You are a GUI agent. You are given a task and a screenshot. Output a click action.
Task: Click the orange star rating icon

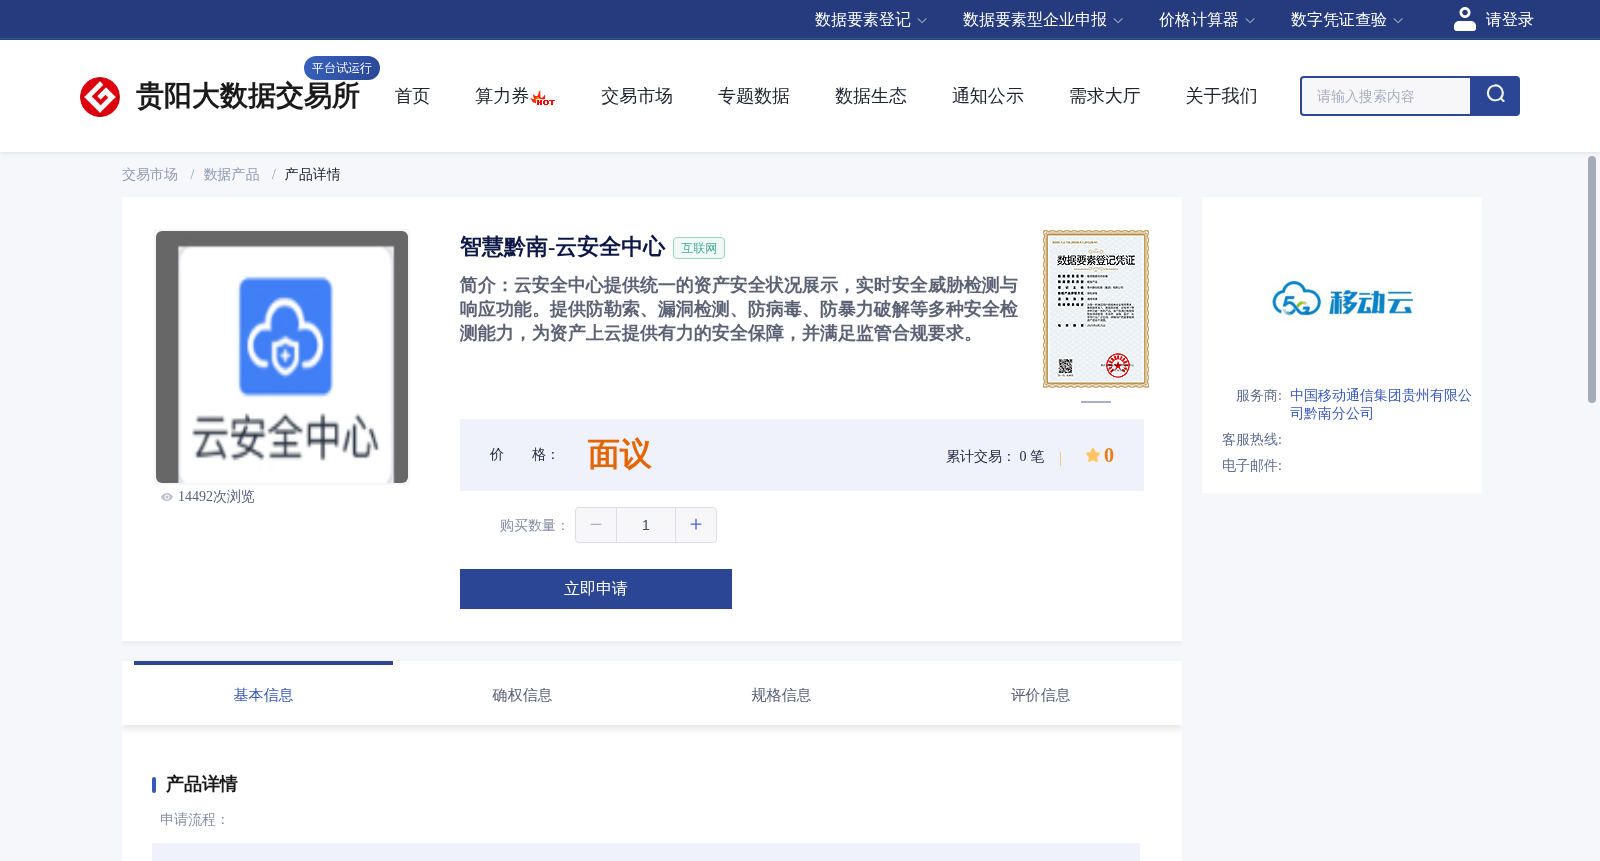coord(1092,455)
